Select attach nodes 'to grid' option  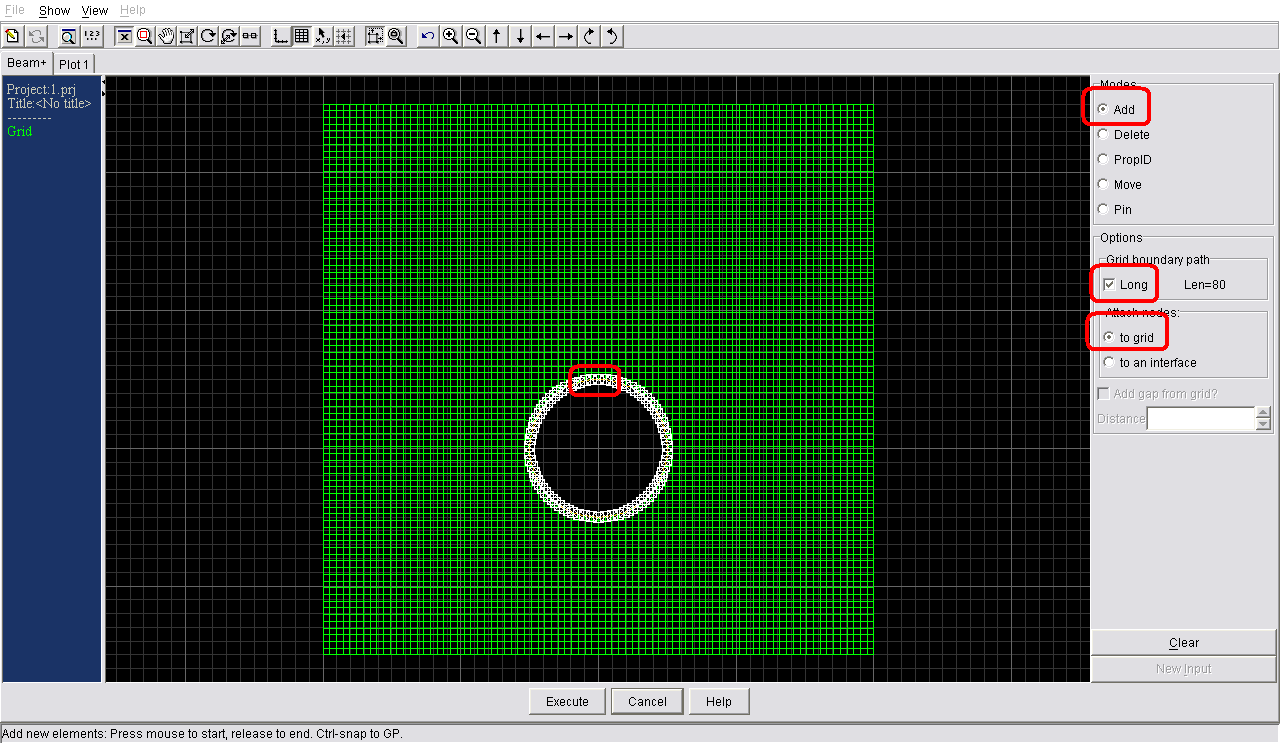tap(1109, 338)
